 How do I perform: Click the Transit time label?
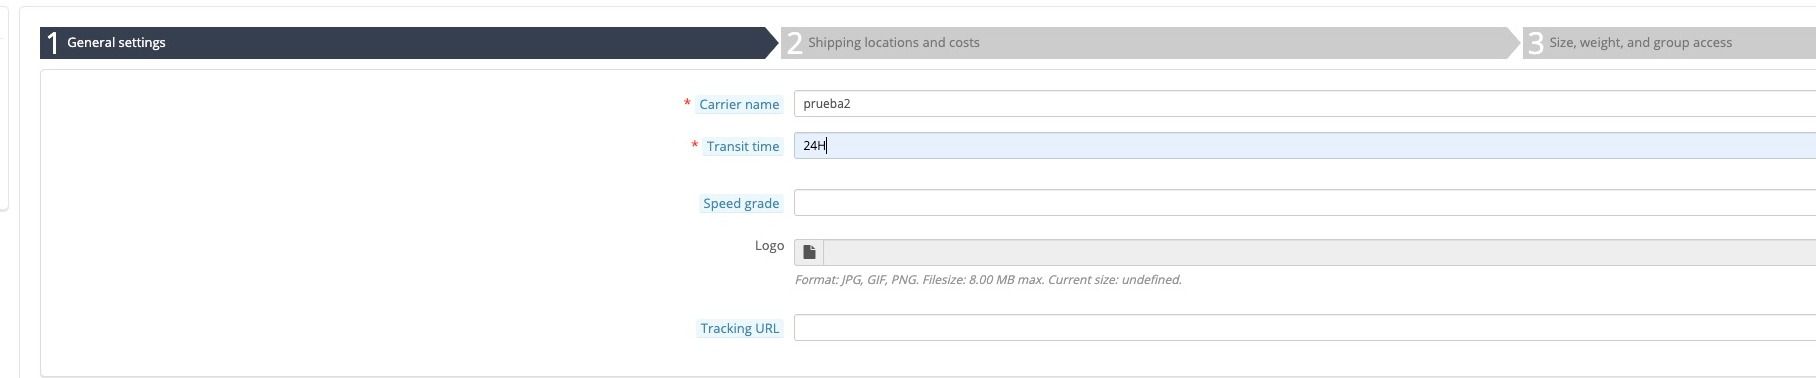(x=742, y=146)
